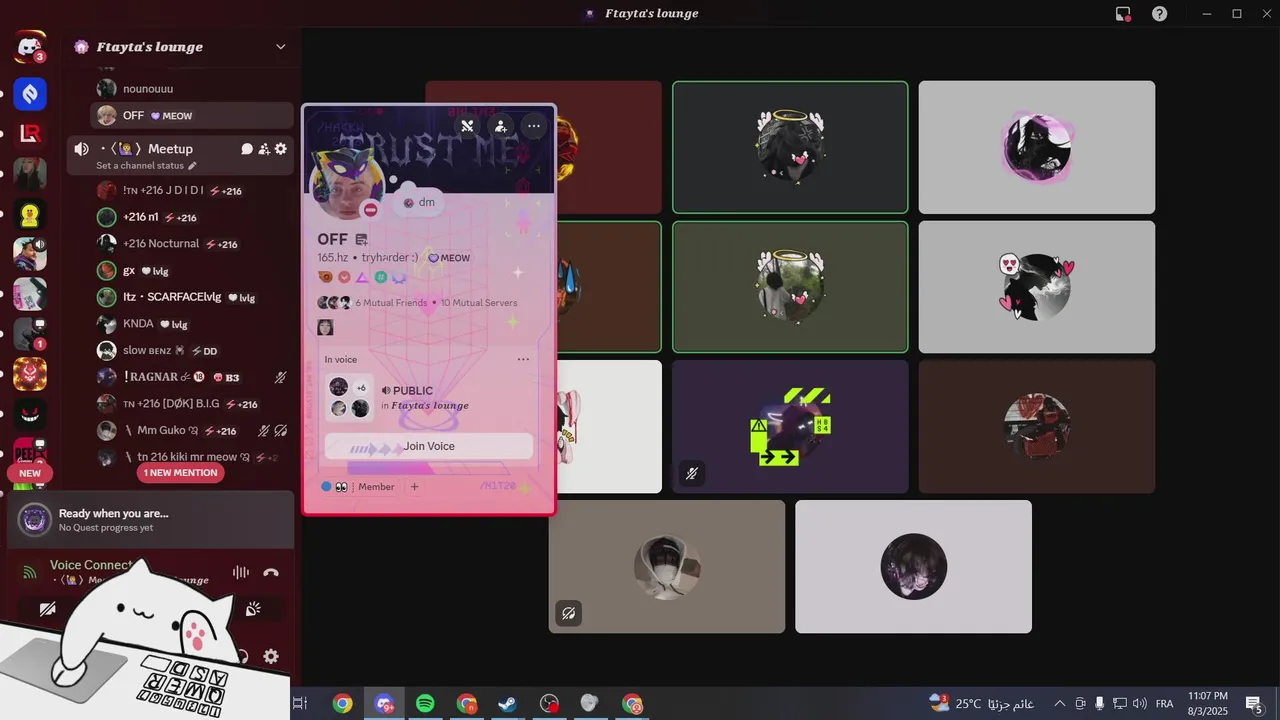The height and width of the screenshot is (720, 1280).
Task: Select bottom-right dark purple avatar tile
Action: coord(913,567)
